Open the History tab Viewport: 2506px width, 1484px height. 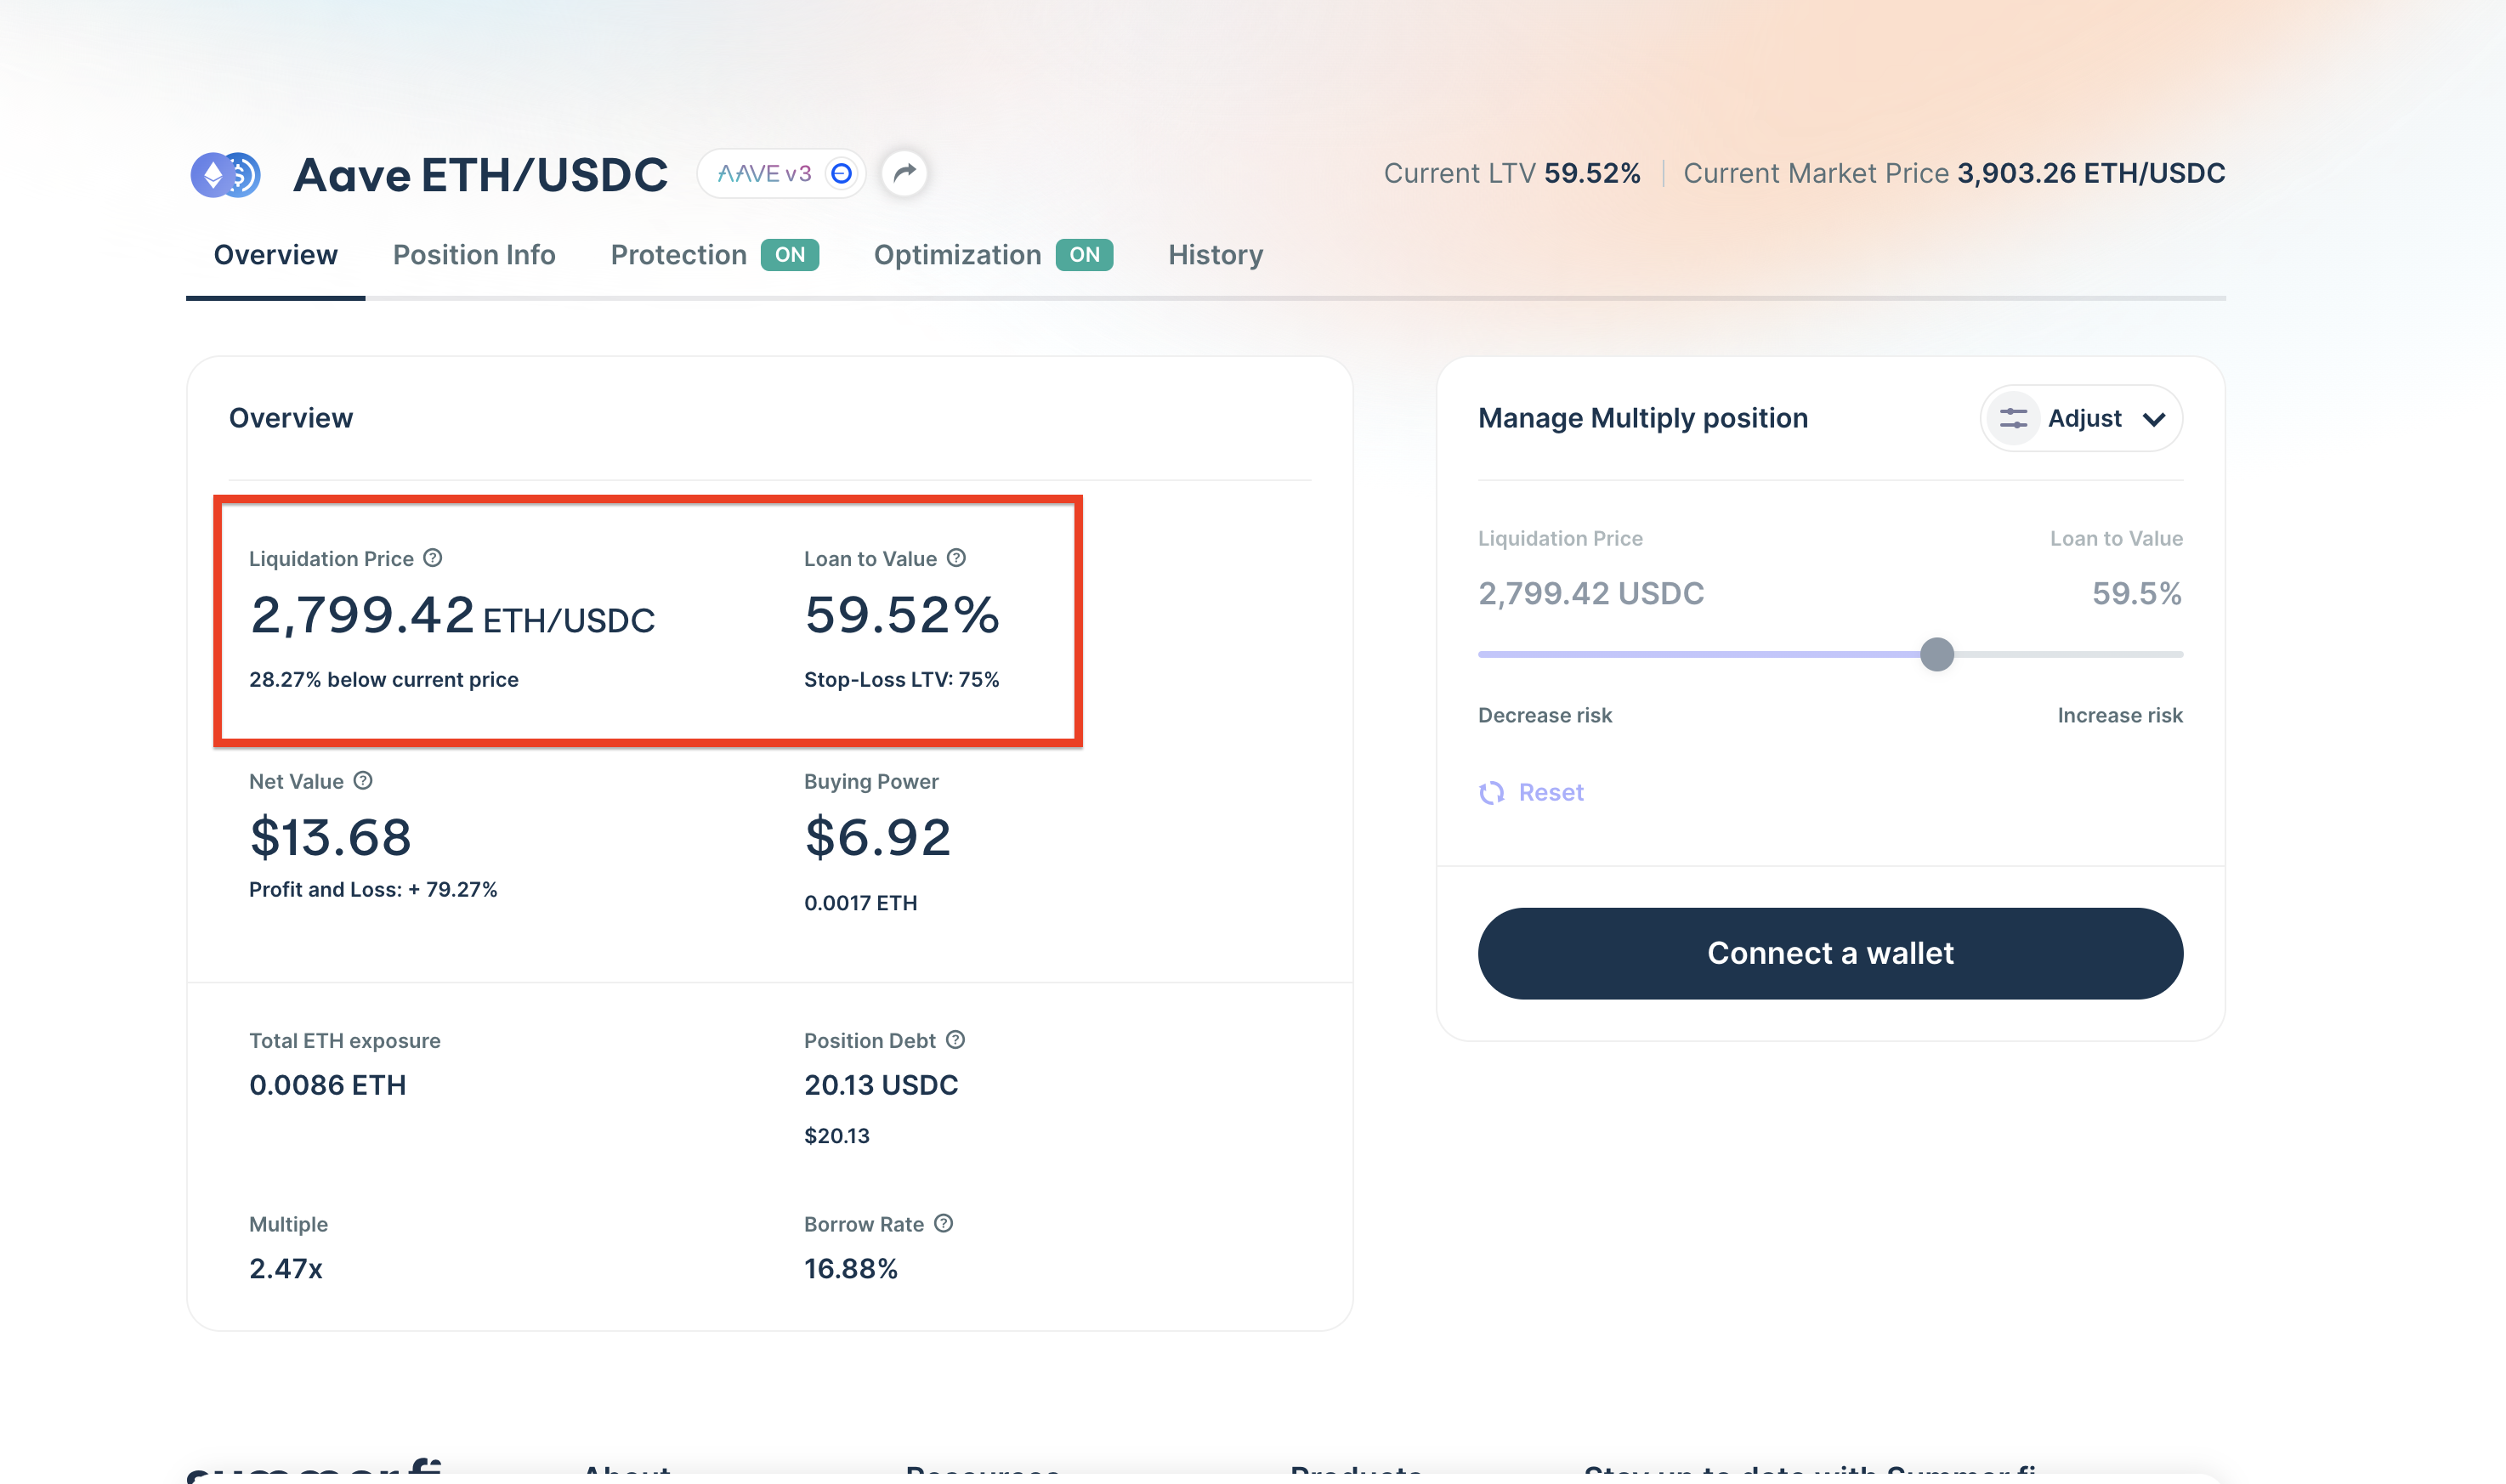click(x=1215, y=255)
